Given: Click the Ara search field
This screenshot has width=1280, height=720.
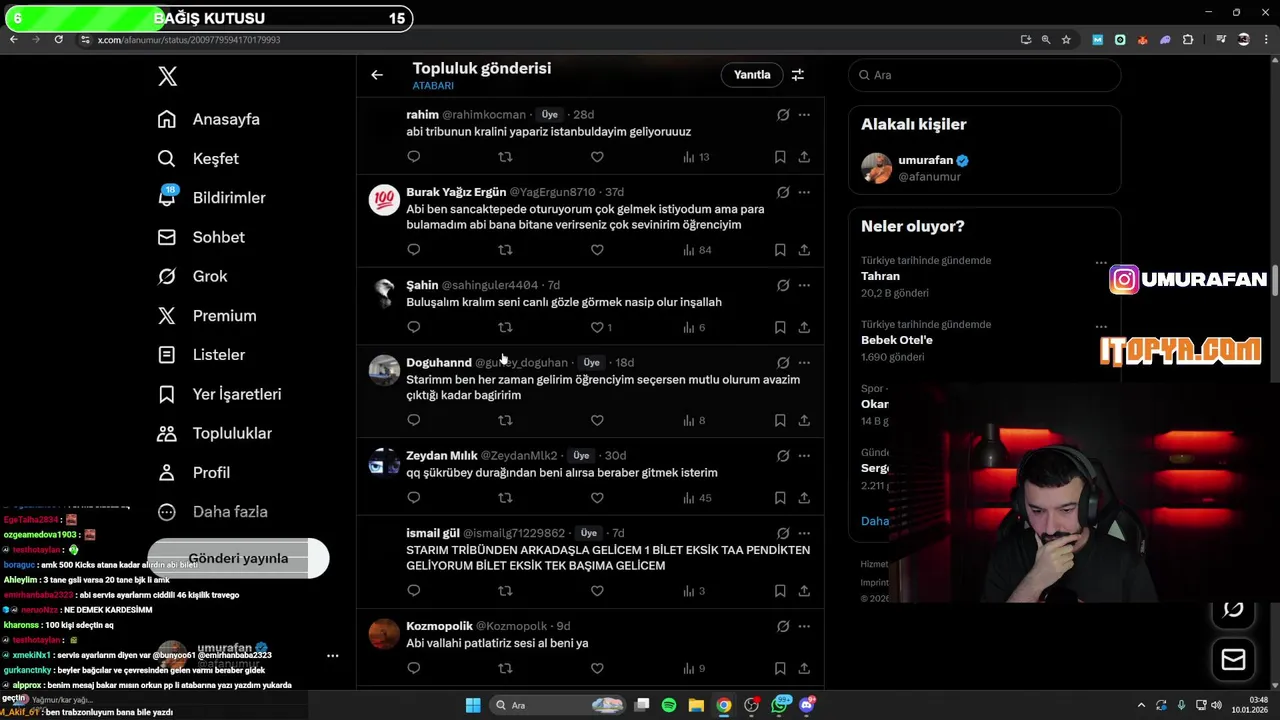Looking at the screenshot, I should click(x=985, y=75).
